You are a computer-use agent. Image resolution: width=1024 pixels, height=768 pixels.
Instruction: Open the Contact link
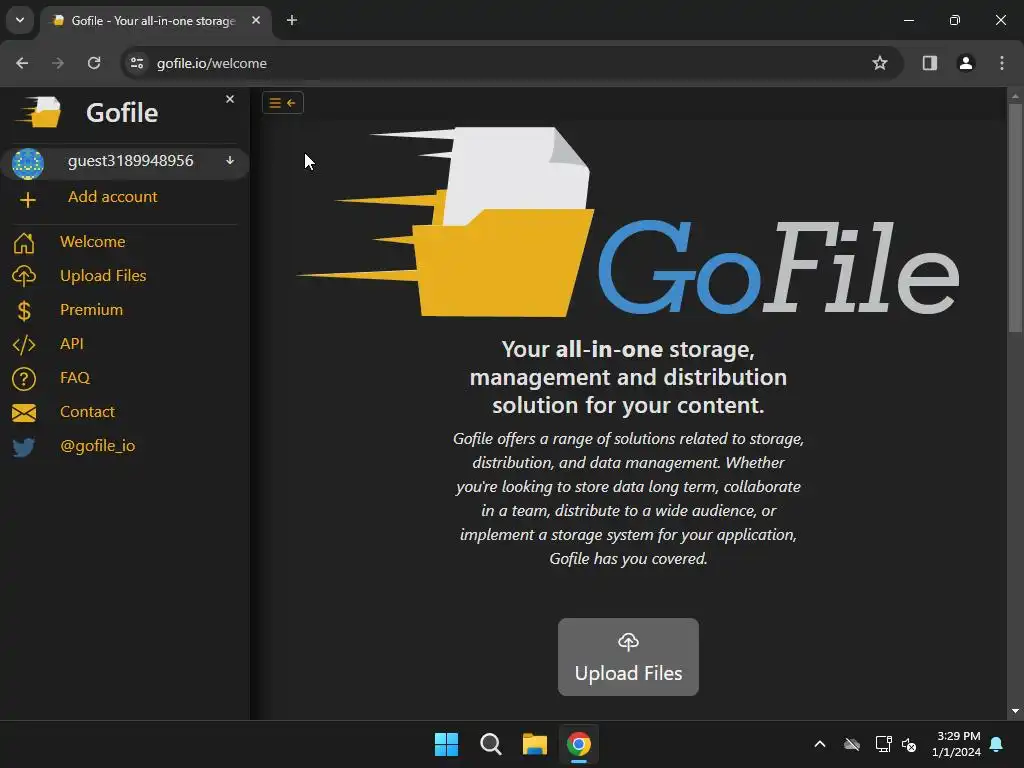point(88,411)
